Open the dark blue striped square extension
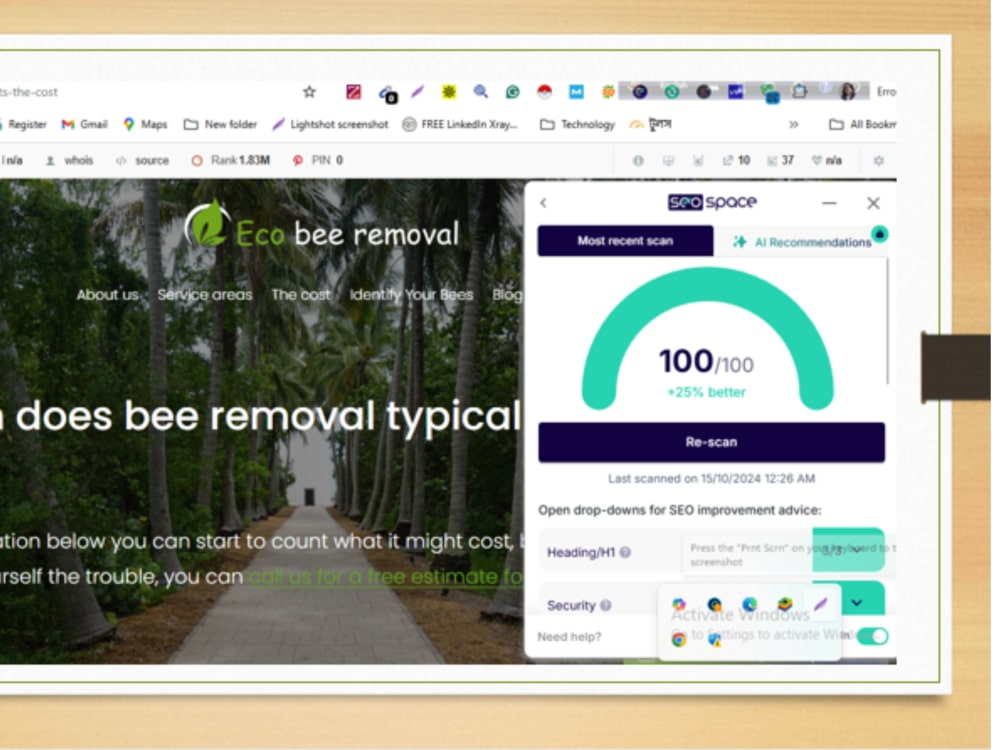The width and height of the screenshot is (1000, 750). 735,92
